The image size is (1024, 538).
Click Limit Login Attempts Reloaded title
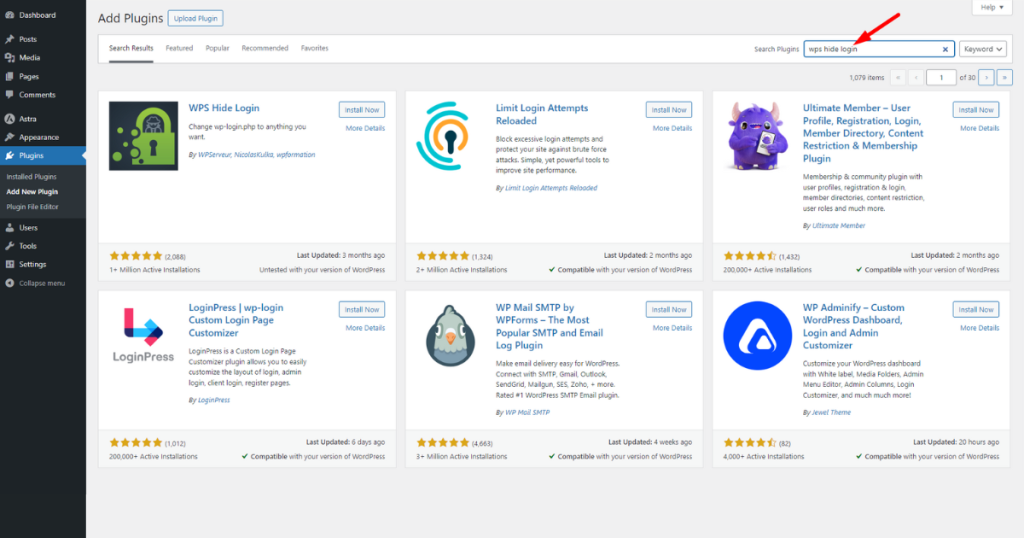pyautogui.click(x=541, y=114)
